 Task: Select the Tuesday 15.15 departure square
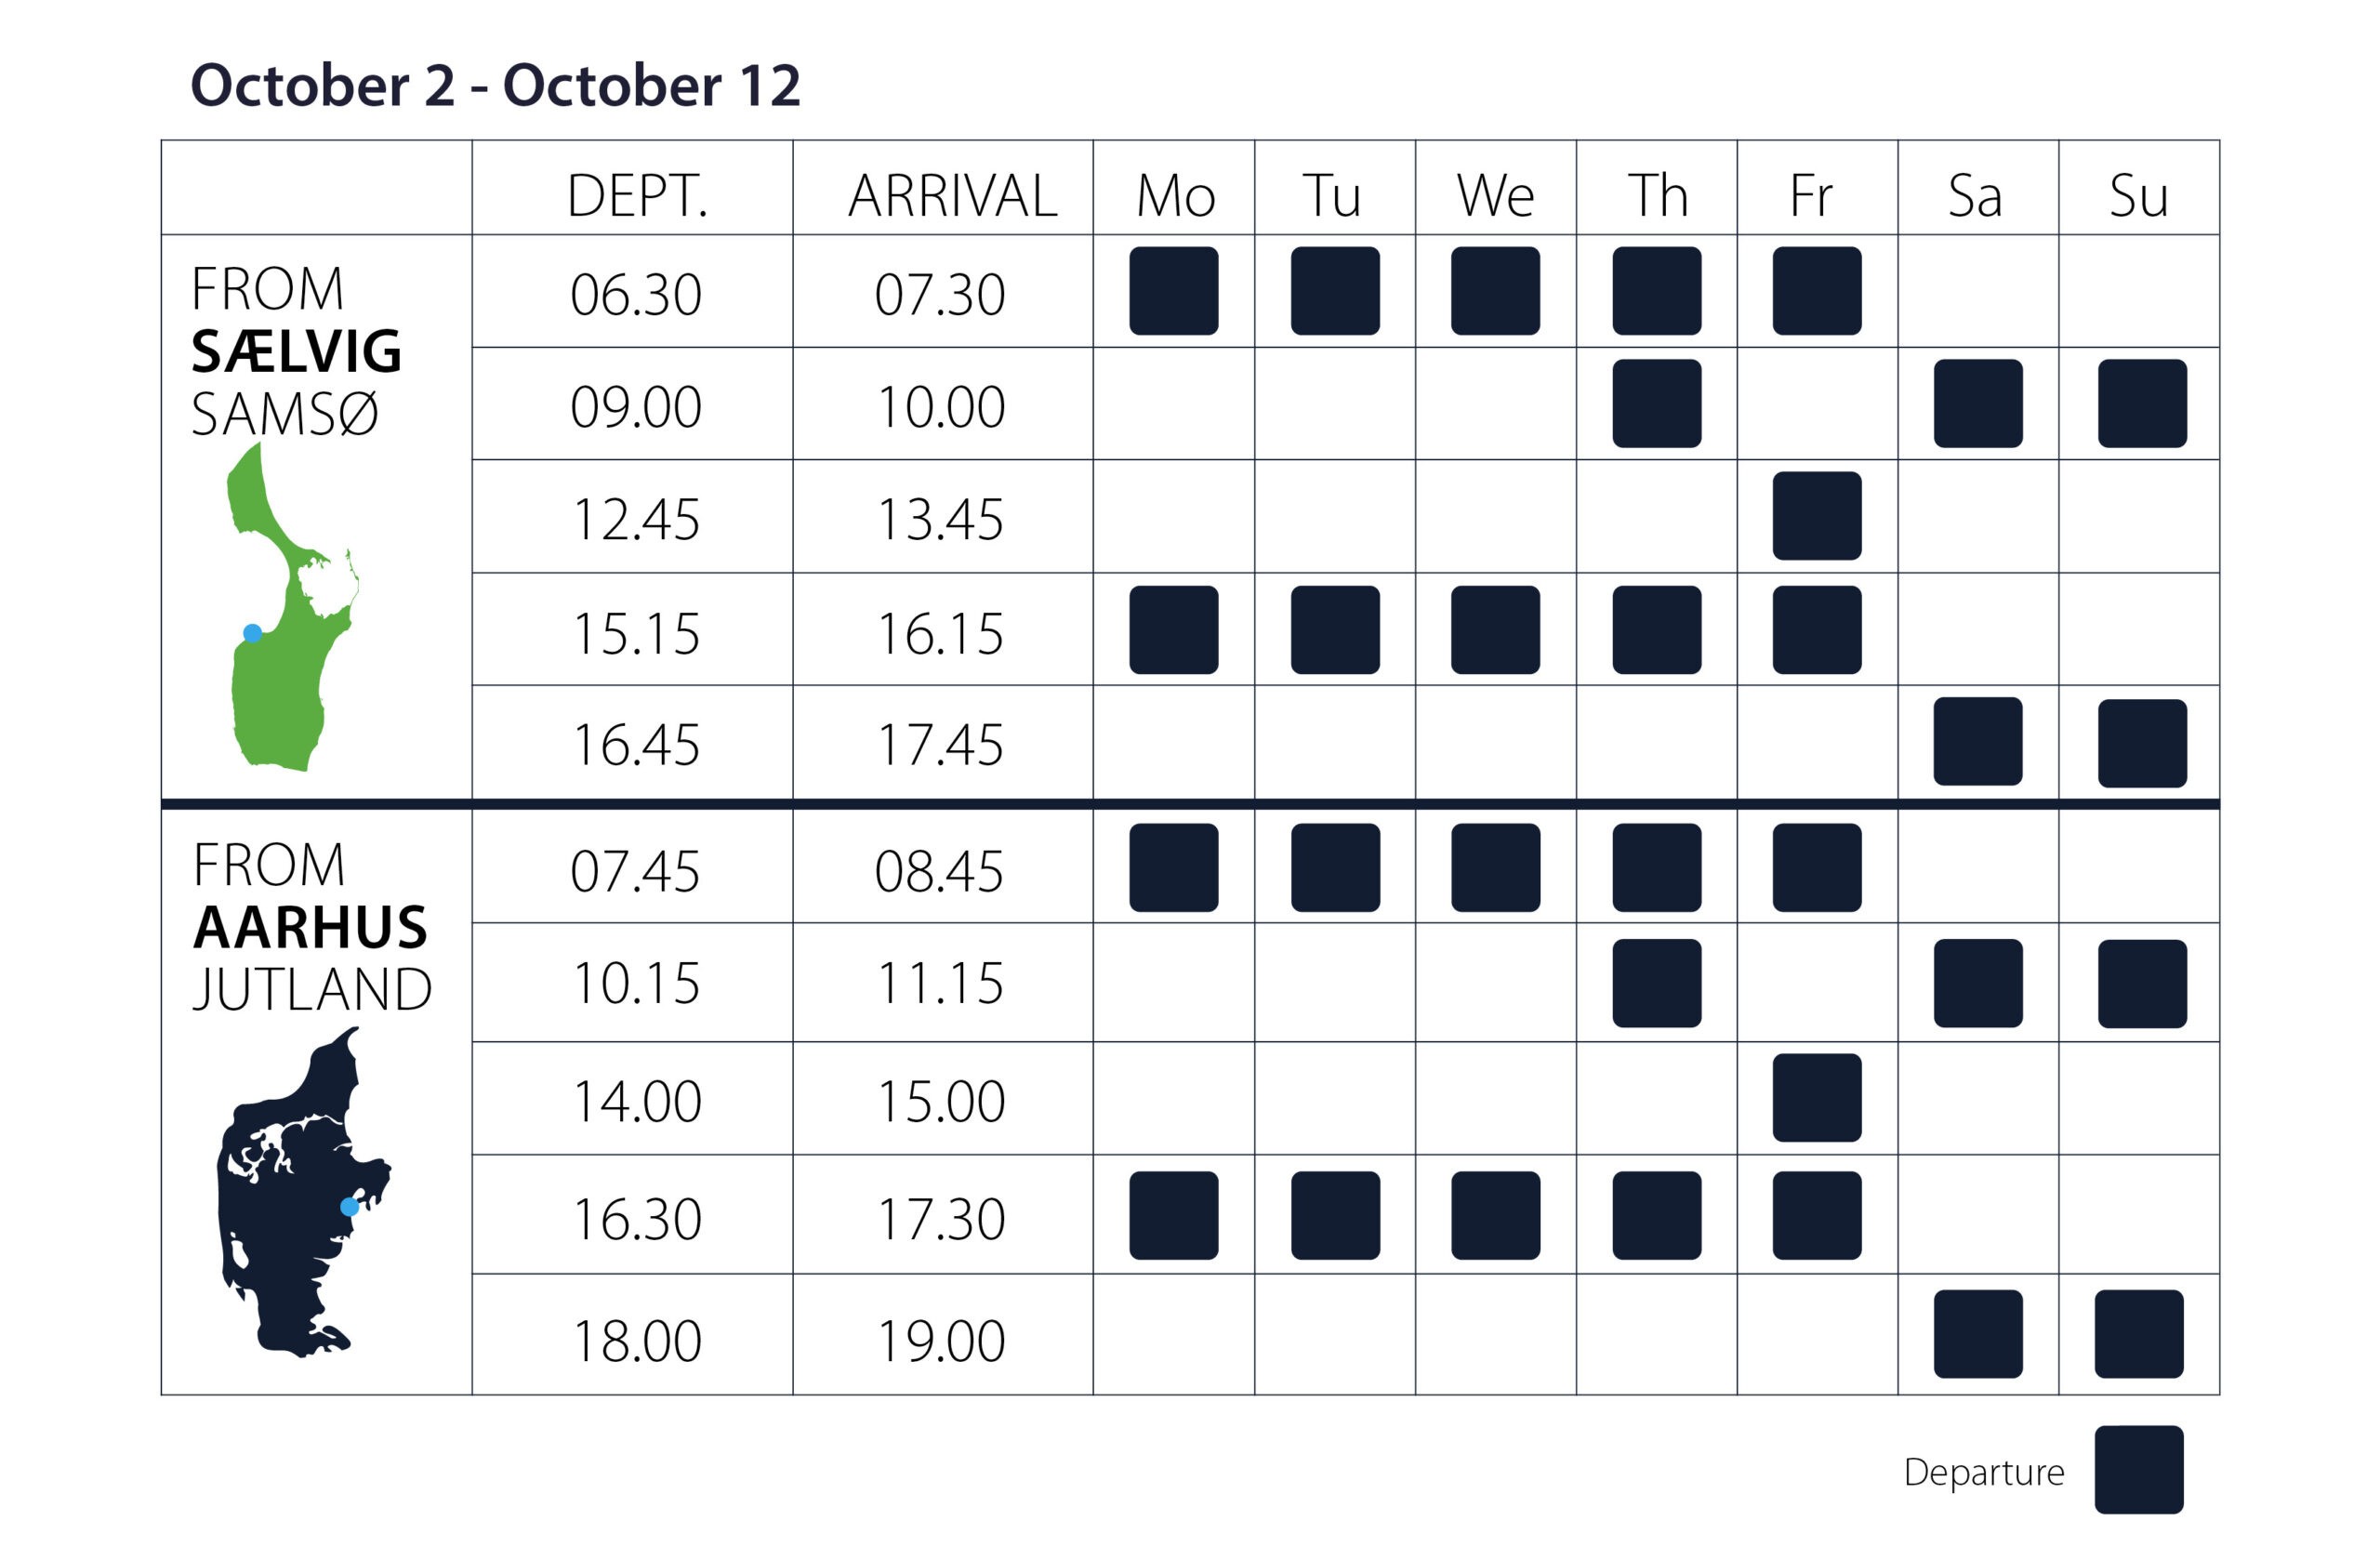click(x=1335, y=630)
